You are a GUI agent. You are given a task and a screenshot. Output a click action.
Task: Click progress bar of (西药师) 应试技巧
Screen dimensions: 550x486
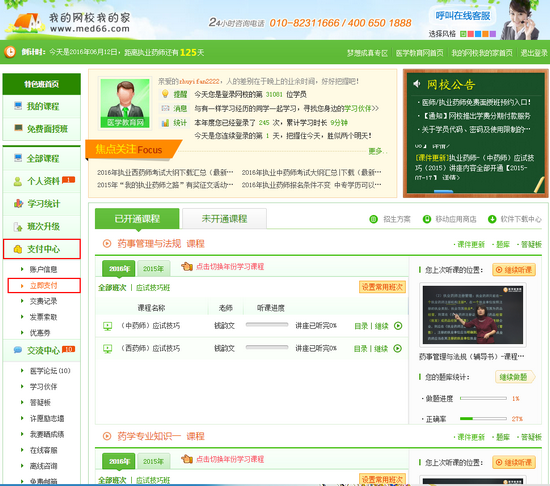pyautogui.click(x=267, y=347)
